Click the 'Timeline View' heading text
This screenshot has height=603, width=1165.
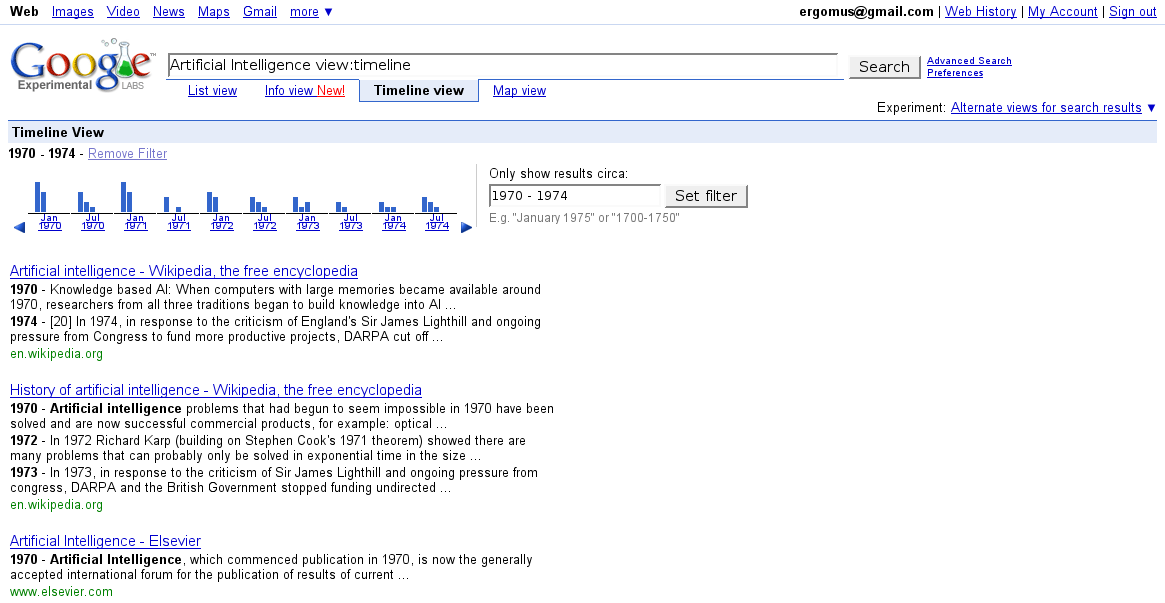pyautogui.click(x=58, y=133)
